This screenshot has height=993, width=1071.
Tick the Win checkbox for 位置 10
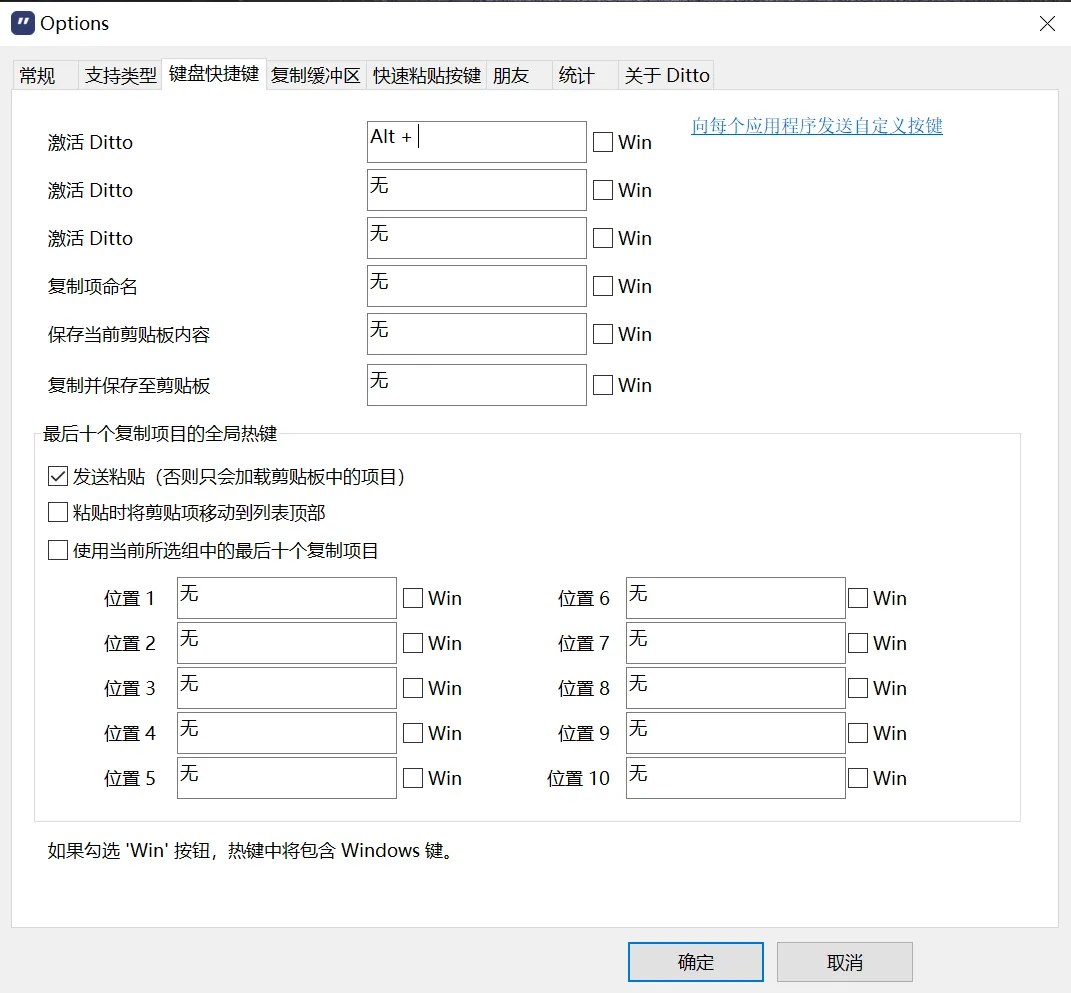click(858, 778)
